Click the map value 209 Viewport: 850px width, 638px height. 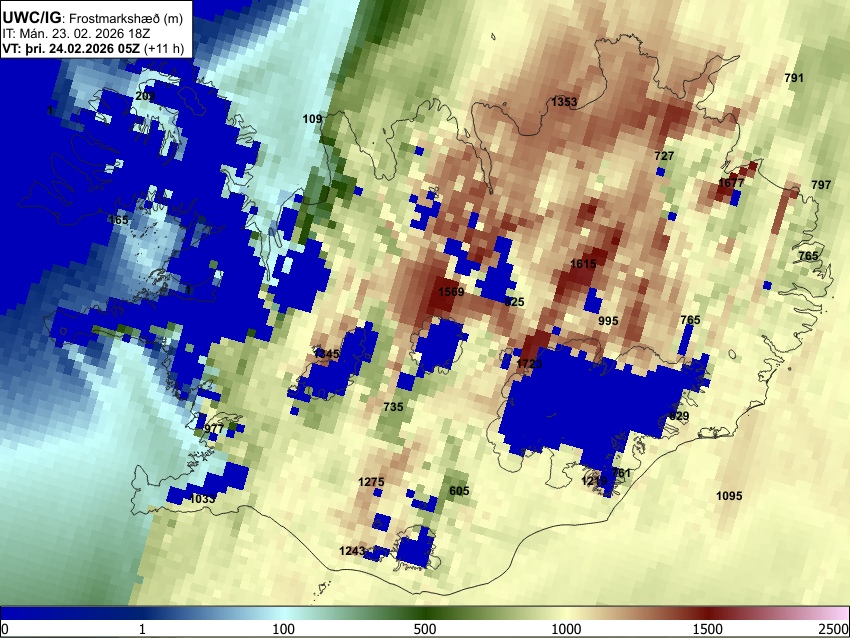[x=145, y=96]
